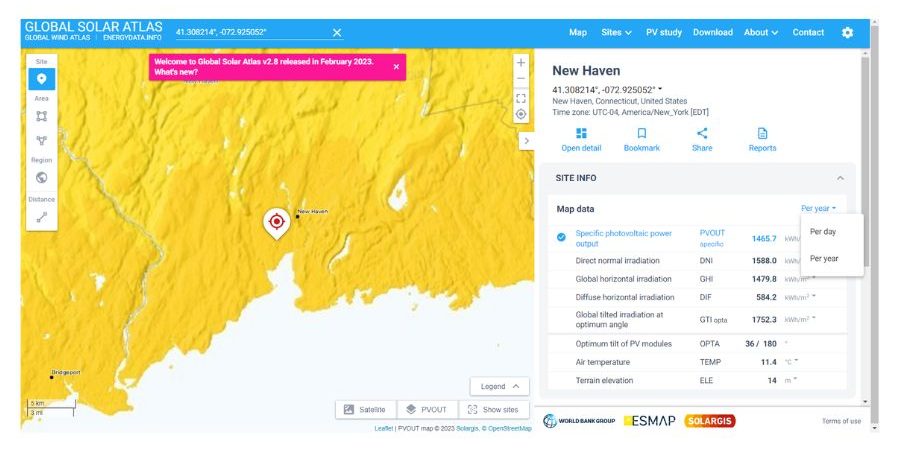Click the settings gear icon

847,32
